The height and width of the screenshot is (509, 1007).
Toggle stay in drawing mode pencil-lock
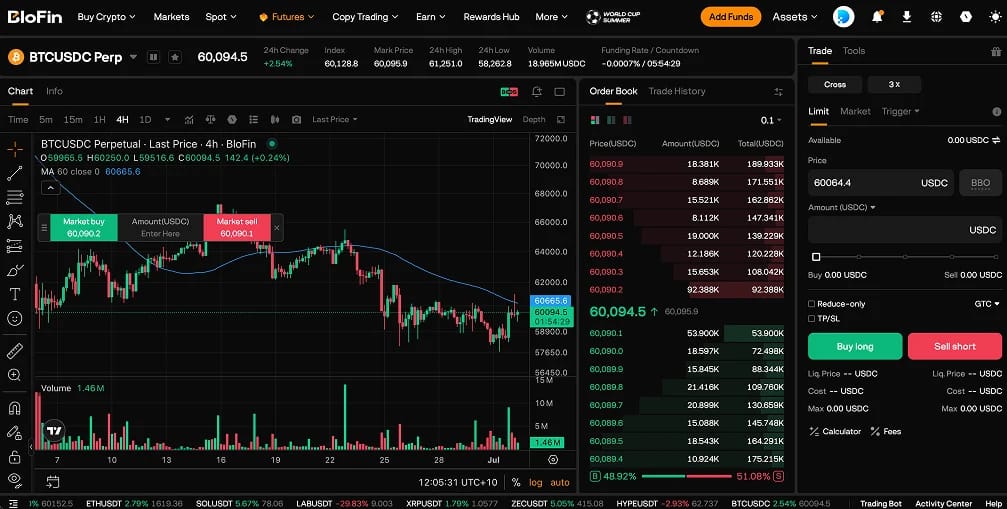point(15,433)
